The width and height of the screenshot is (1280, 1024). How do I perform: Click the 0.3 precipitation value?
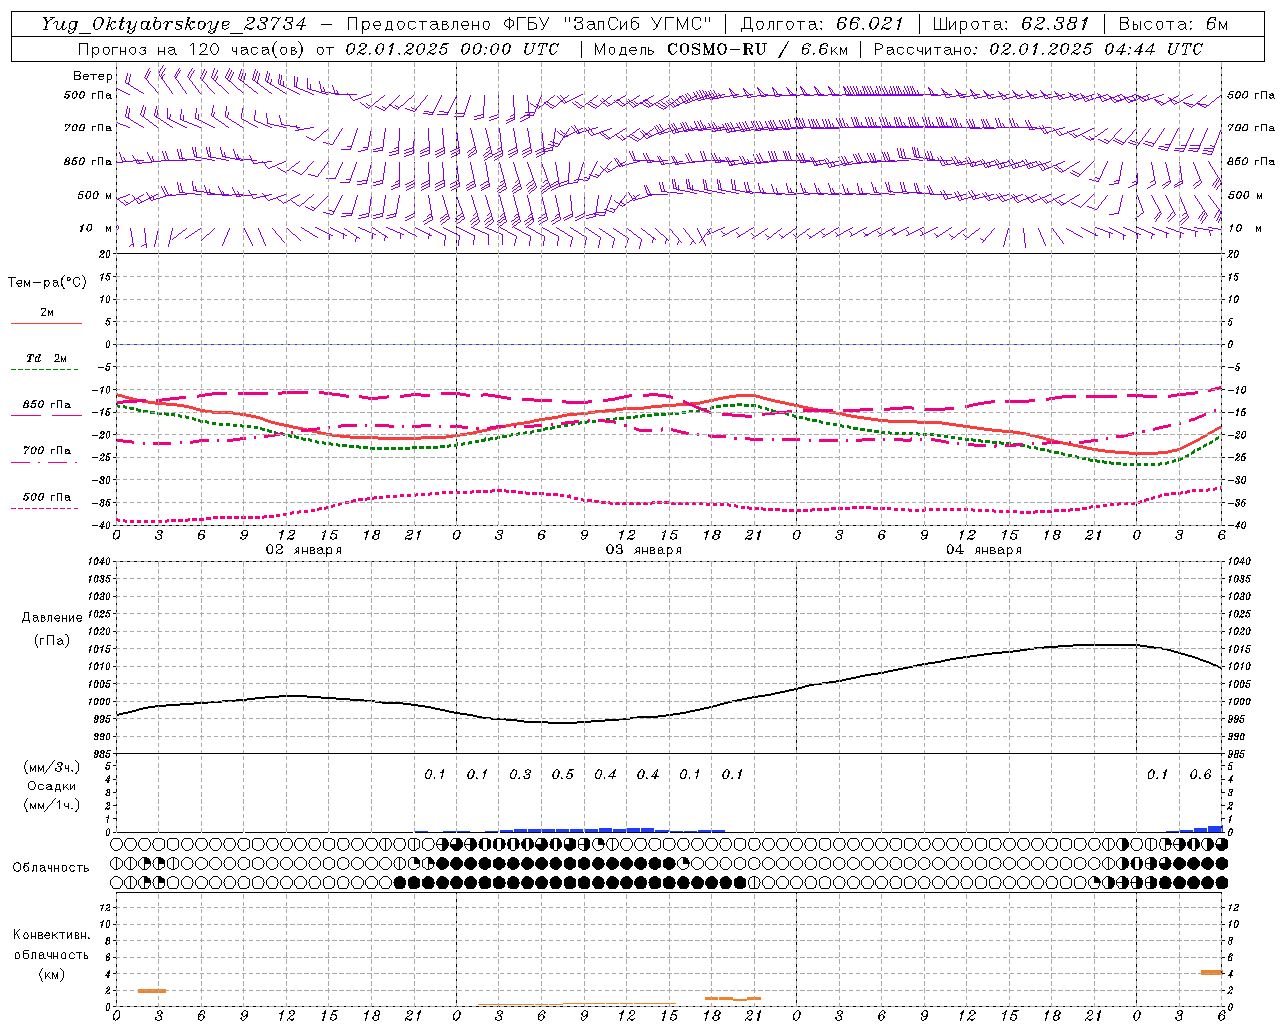click(520, 775)
